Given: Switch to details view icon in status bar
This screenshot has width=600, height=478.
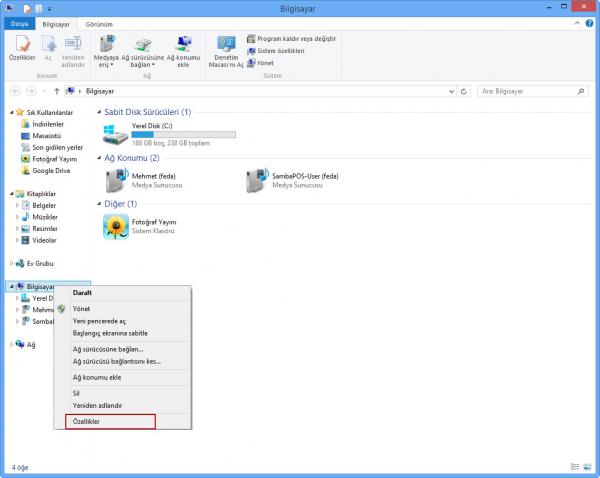Looking at the screenshot, I should [x=575, y=467].
